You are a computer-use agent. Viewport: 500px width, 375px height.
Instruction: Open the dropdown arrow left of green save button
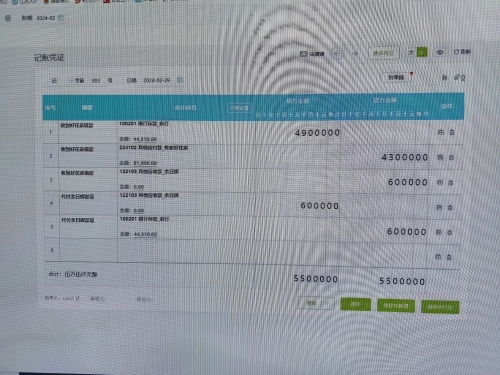[327, 303]
